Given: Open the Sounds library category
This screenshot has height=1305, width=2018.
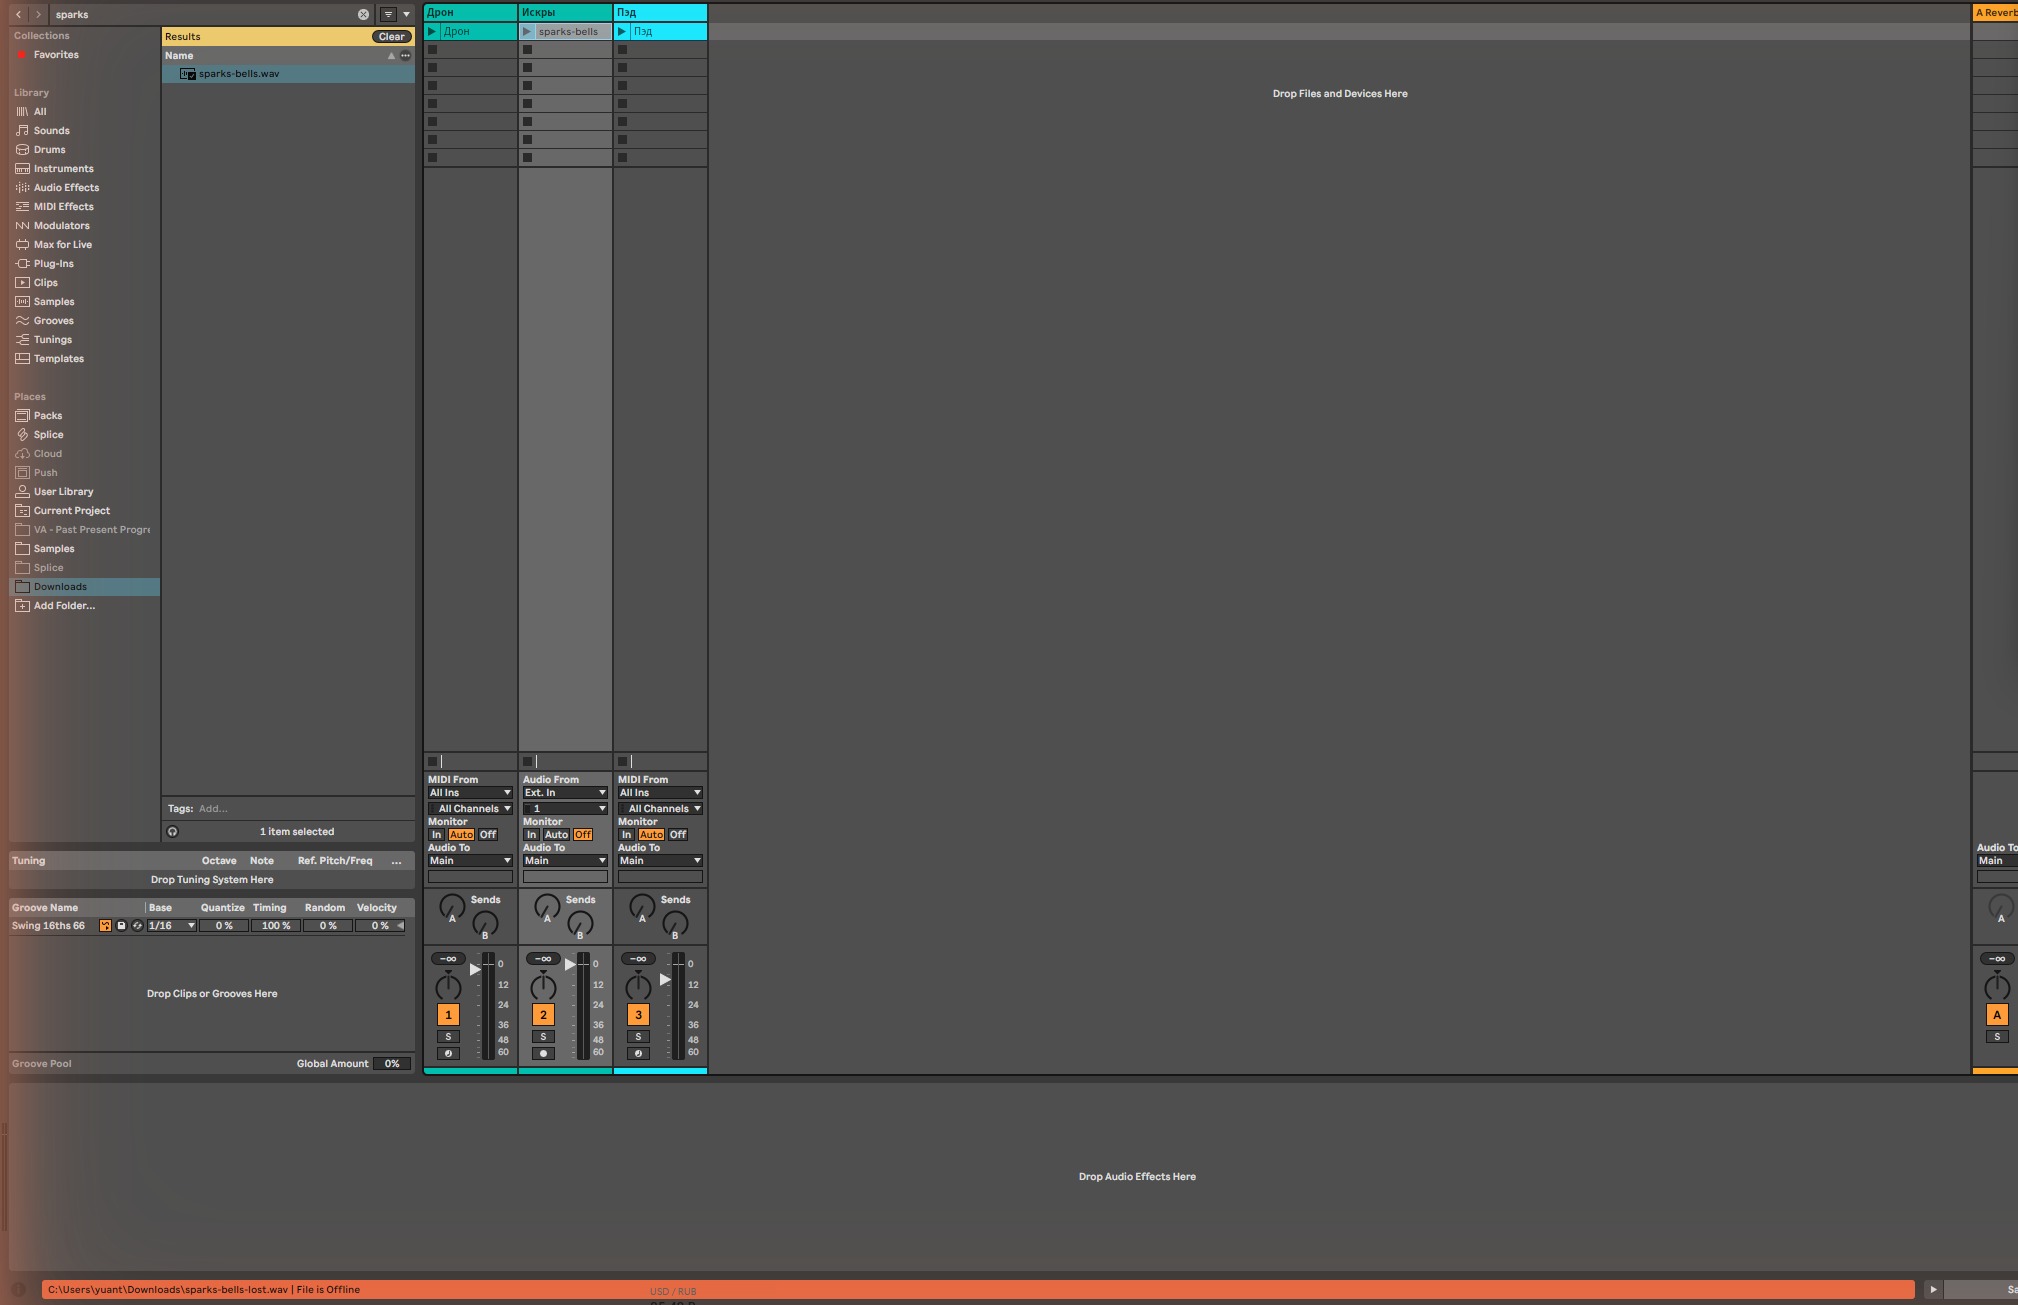Looking at the screenshot, I should coord(51,131).
